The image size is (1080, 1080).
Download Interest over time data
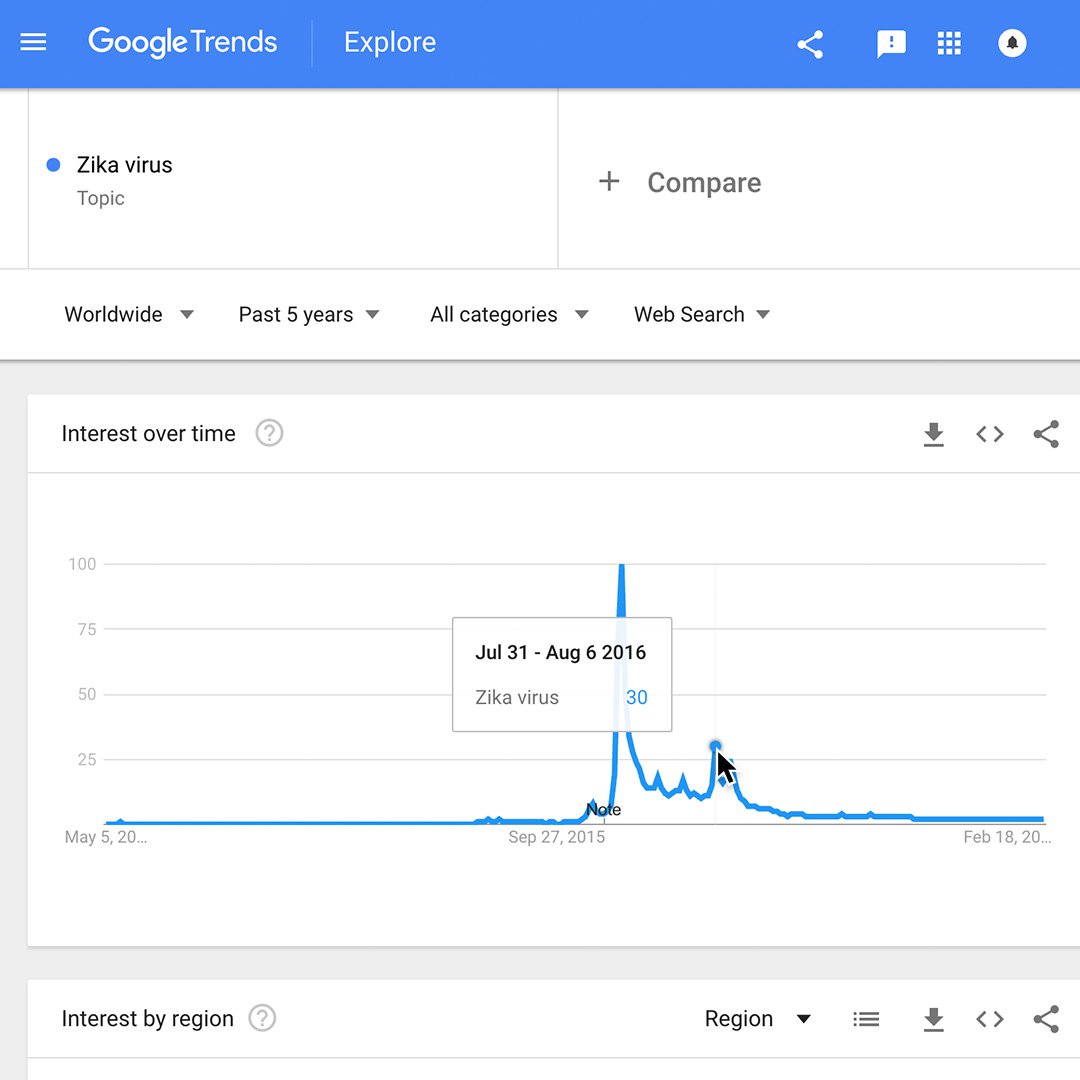(933, 434)
